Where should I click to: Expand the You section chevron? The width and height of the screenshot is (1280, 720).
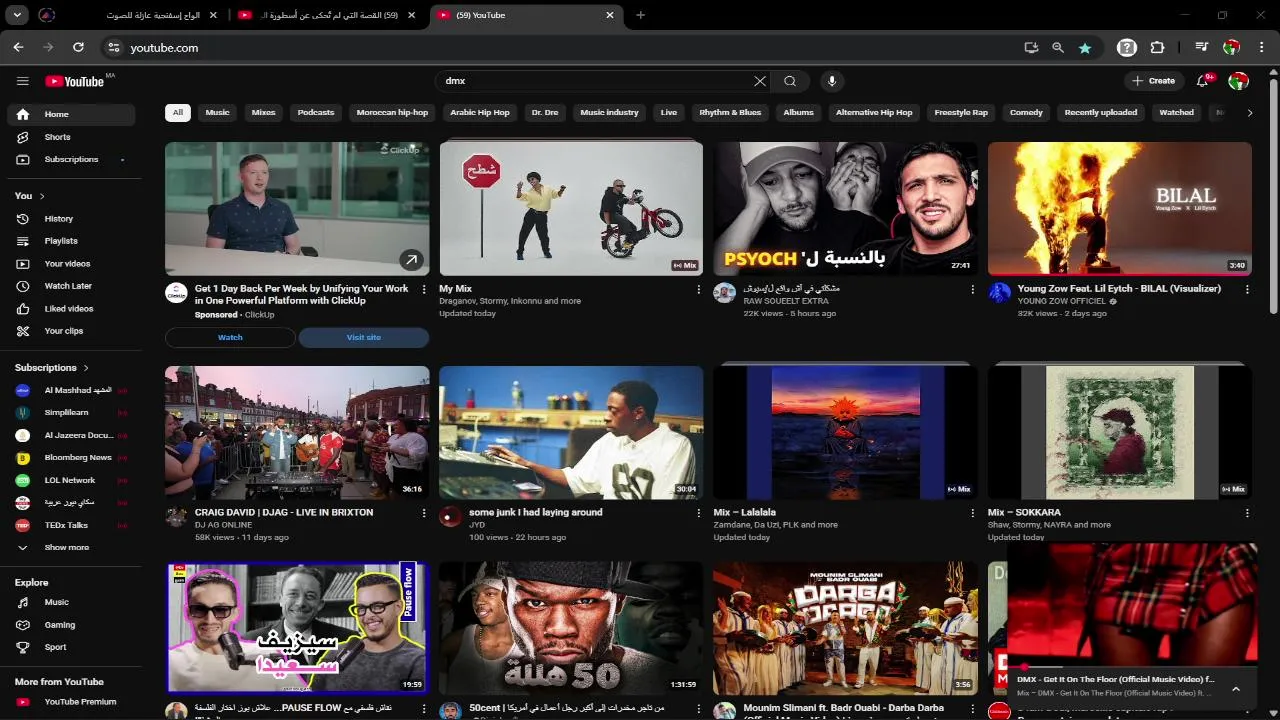pyautogui.click(x=42, y=196)
